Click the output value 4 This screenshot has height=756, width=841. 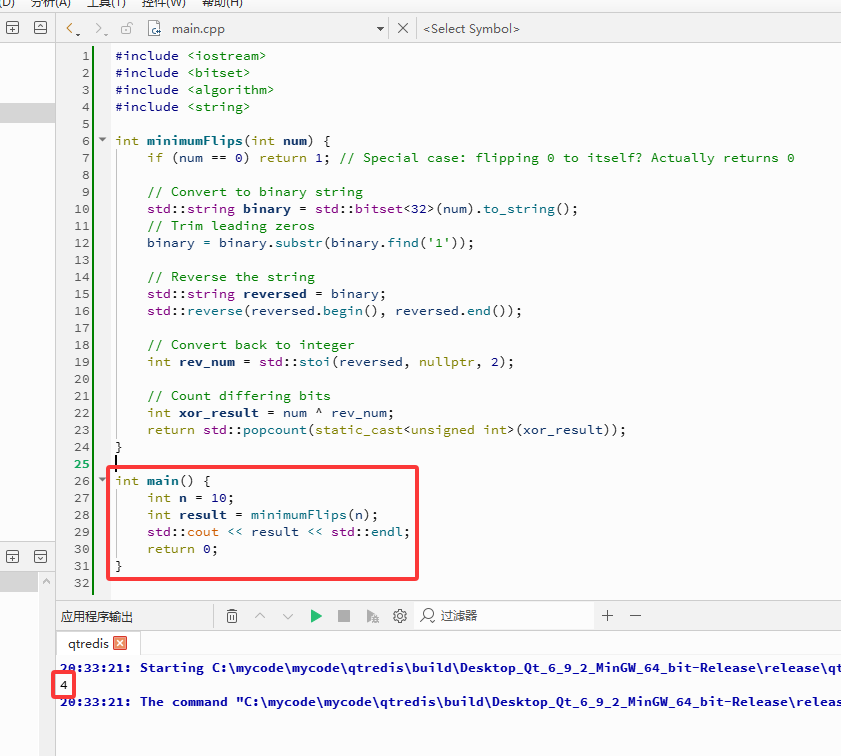[x=63, y=685]
